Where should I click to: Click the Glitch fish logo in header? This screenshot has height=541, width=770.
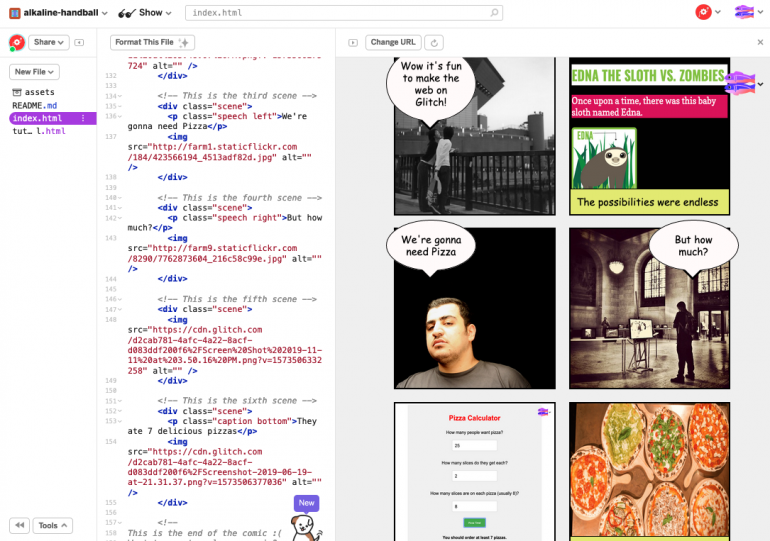[744, 12]
